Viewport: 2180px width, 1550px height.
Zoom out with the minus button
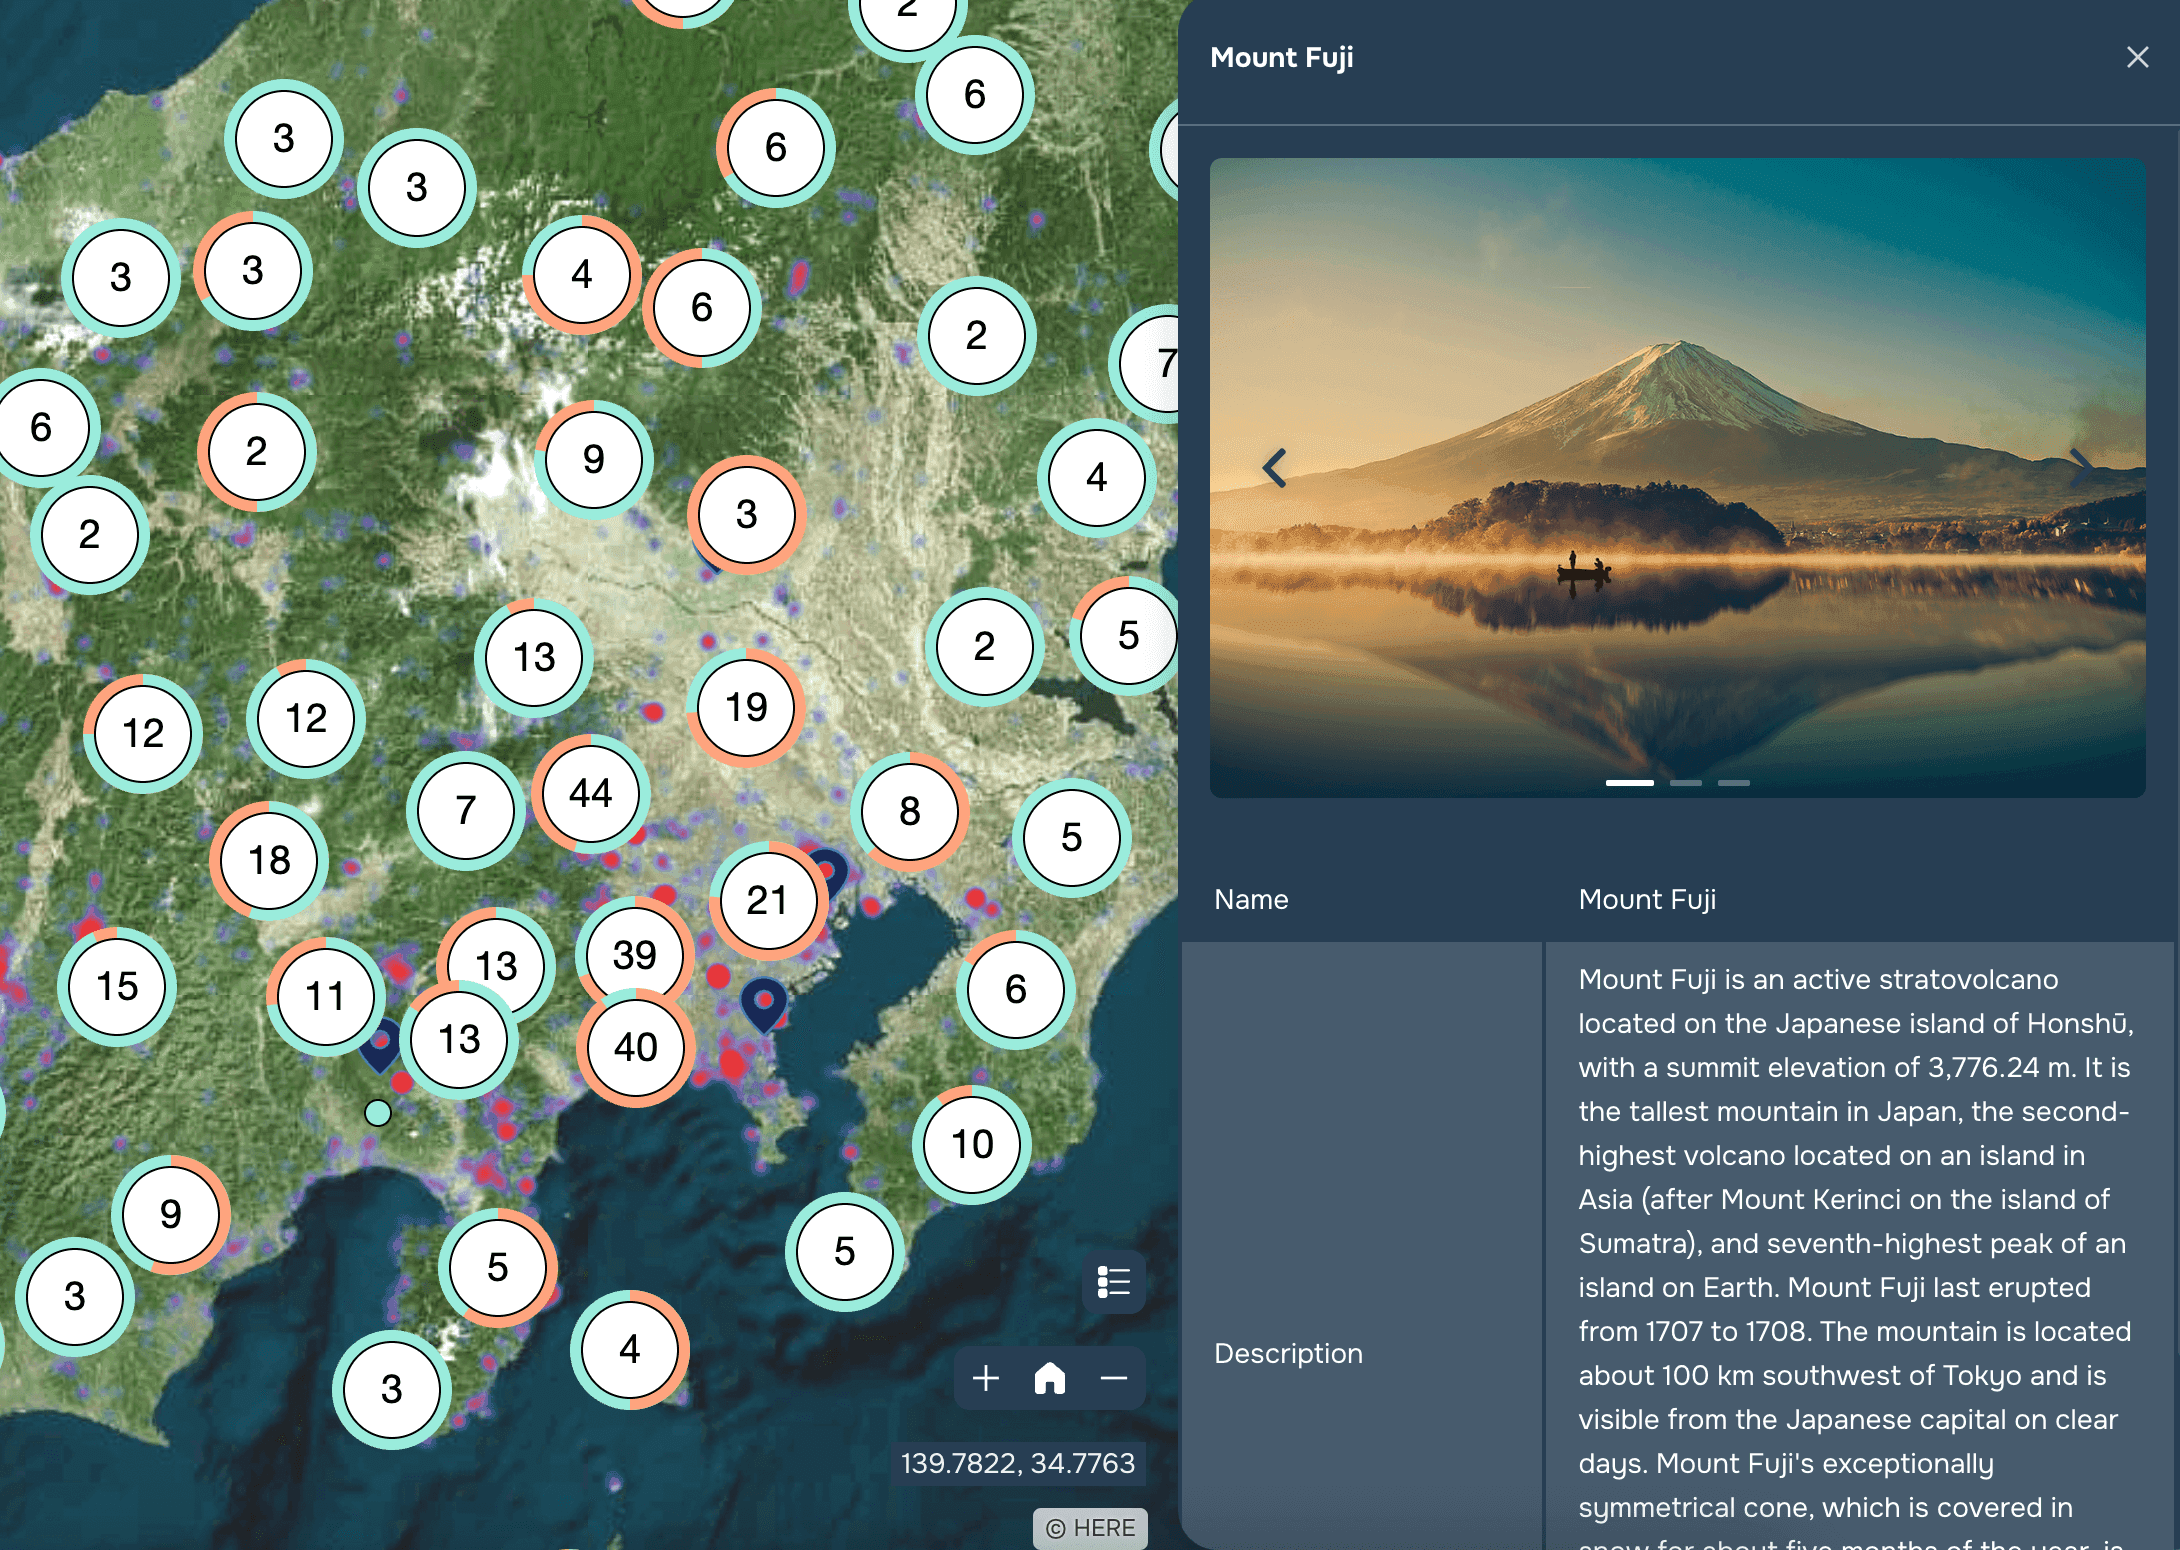coord(1113,1378)
